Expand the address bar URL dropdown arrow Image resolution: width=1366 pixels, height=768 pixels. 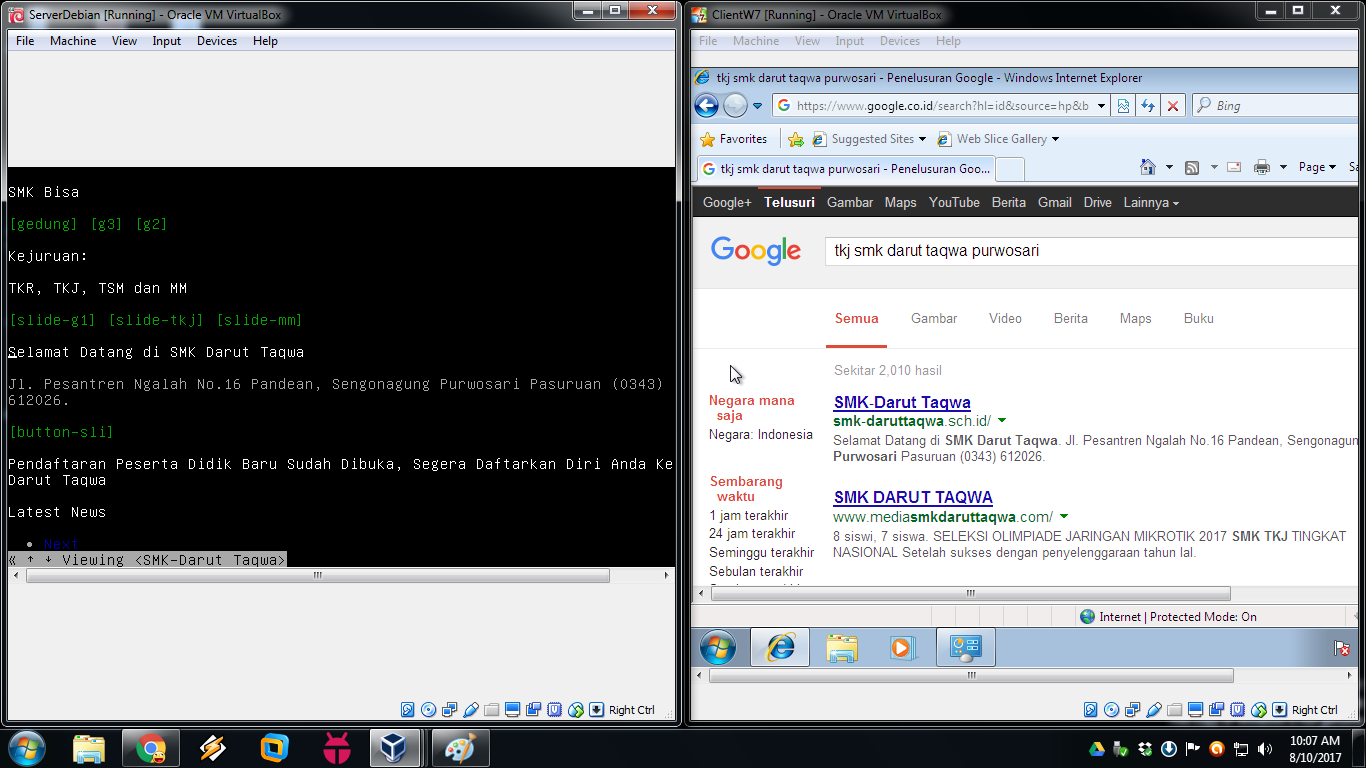click(x=1101, y=105)
